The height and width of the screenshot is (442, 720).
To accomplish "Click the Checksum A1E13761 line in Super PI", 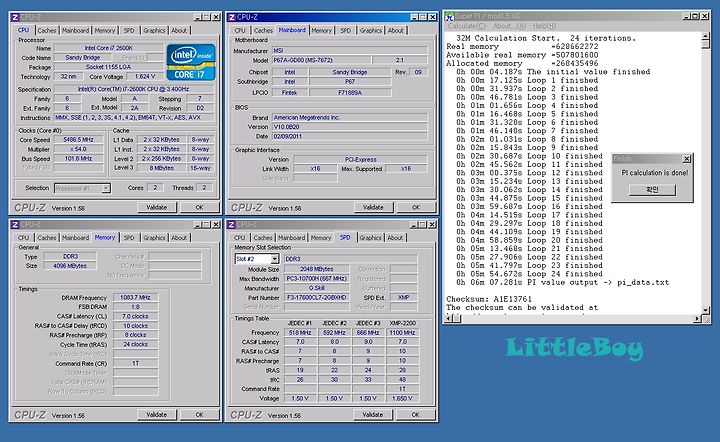I will coord(489,299).
